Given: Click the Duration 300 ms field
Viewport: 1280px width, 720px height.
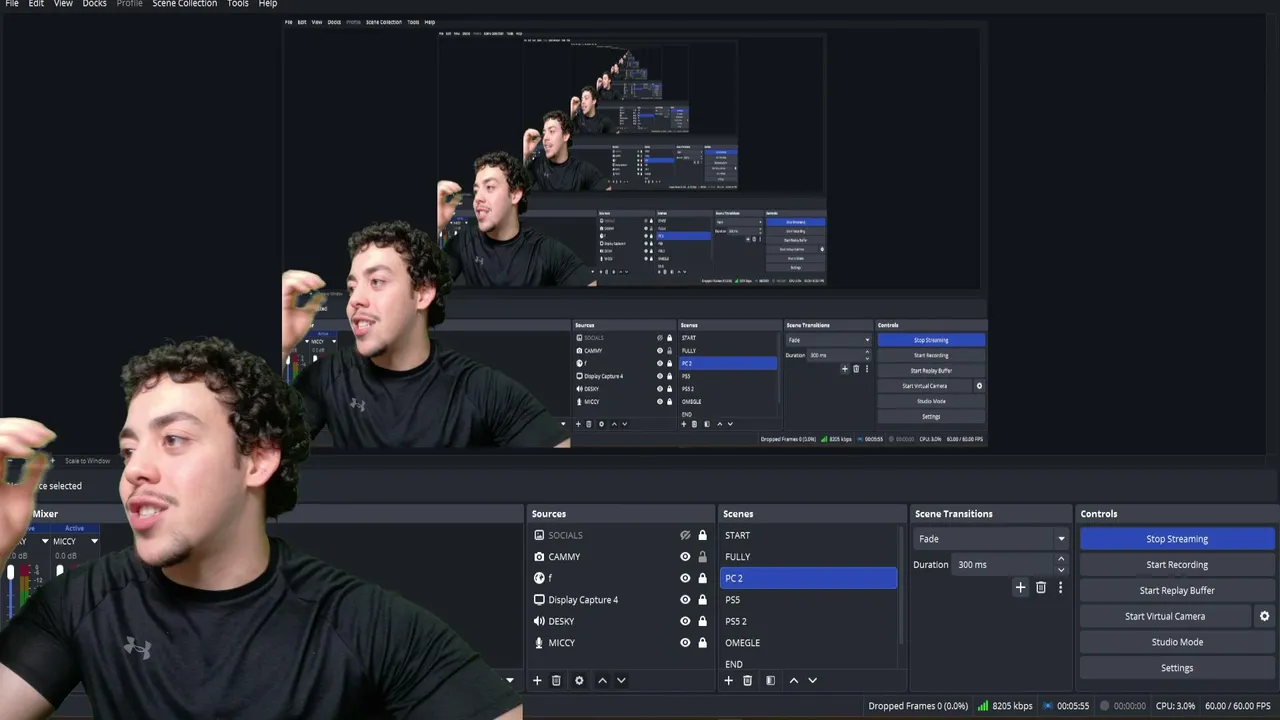Looking at the screenshot, I should [1003, 565].
